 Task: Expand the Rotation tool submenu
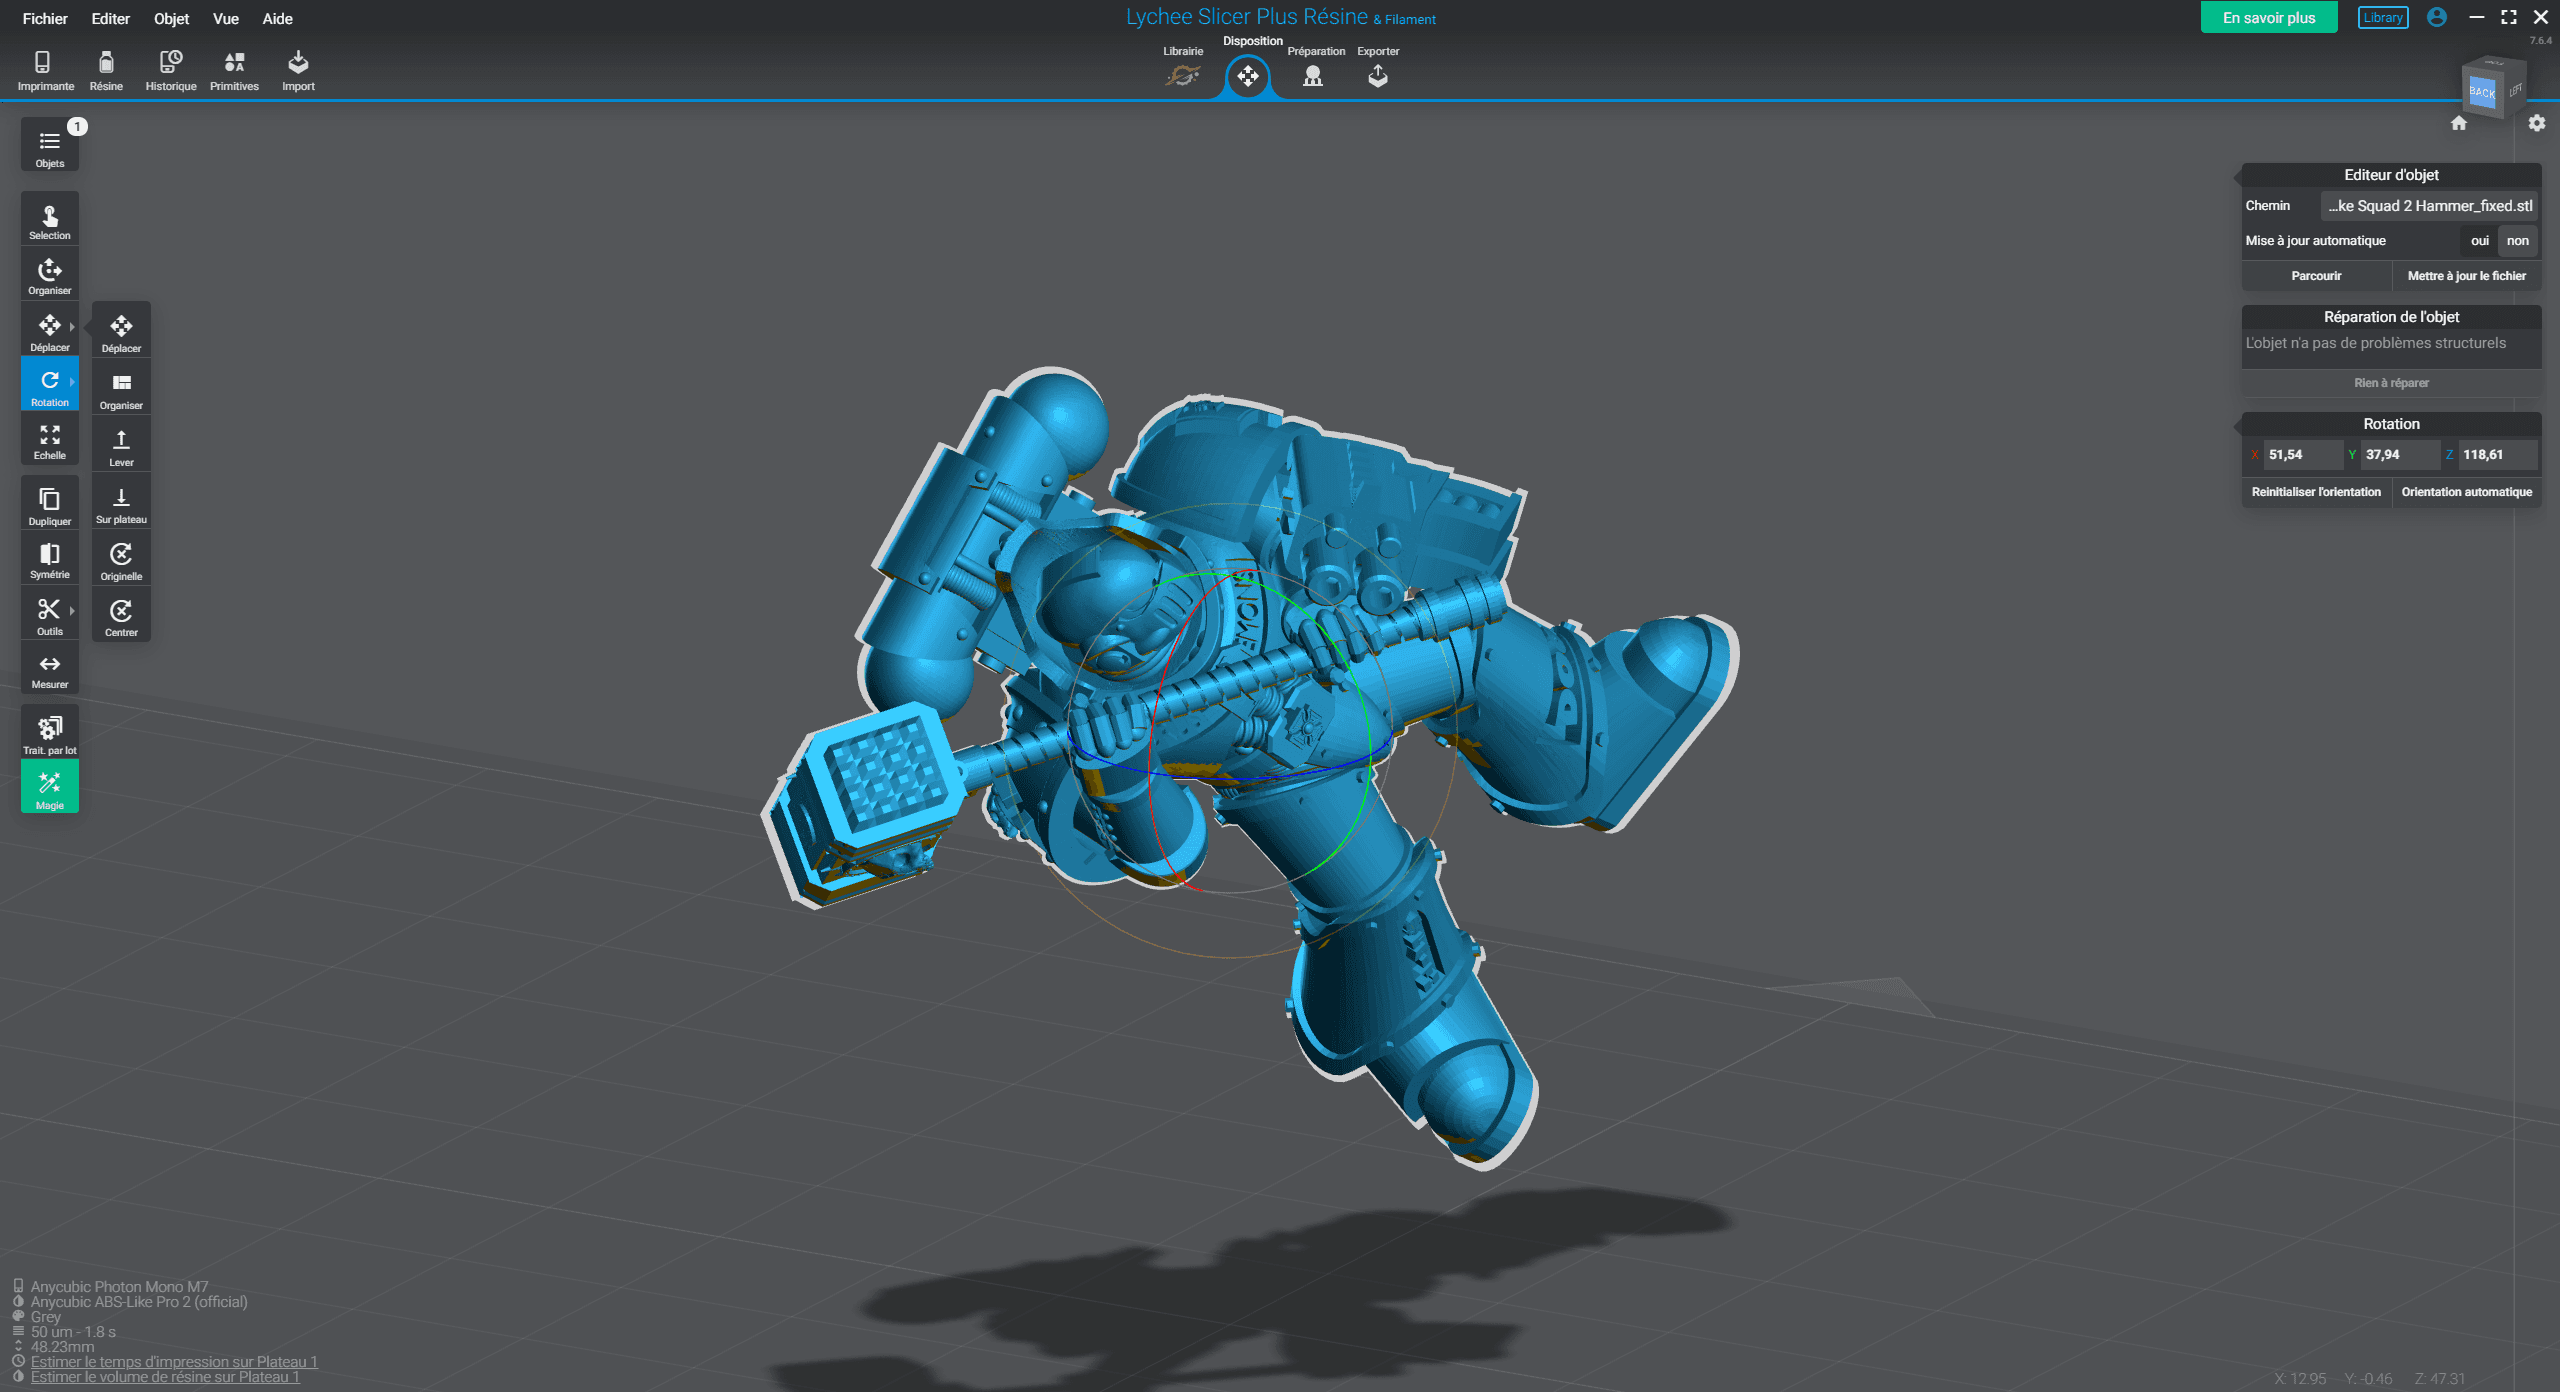pyautogui.click(x=72, y=382)
